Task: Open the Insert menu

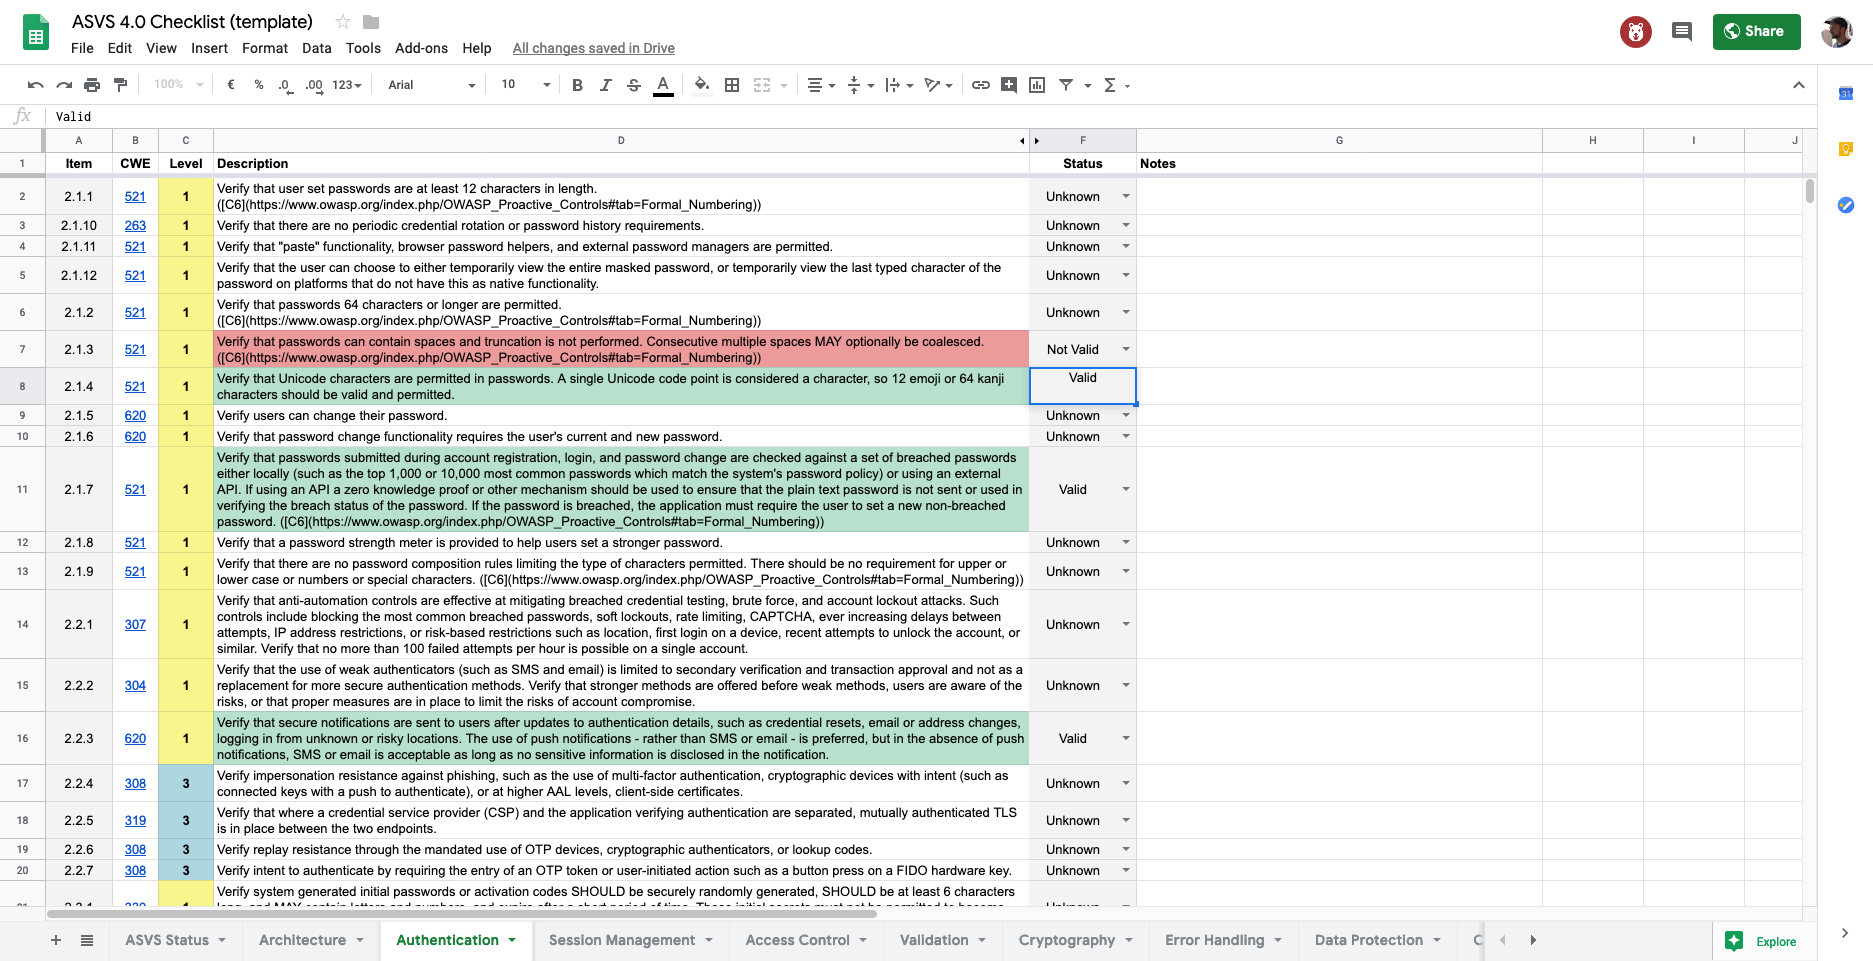Action: [x=209, y=48]
